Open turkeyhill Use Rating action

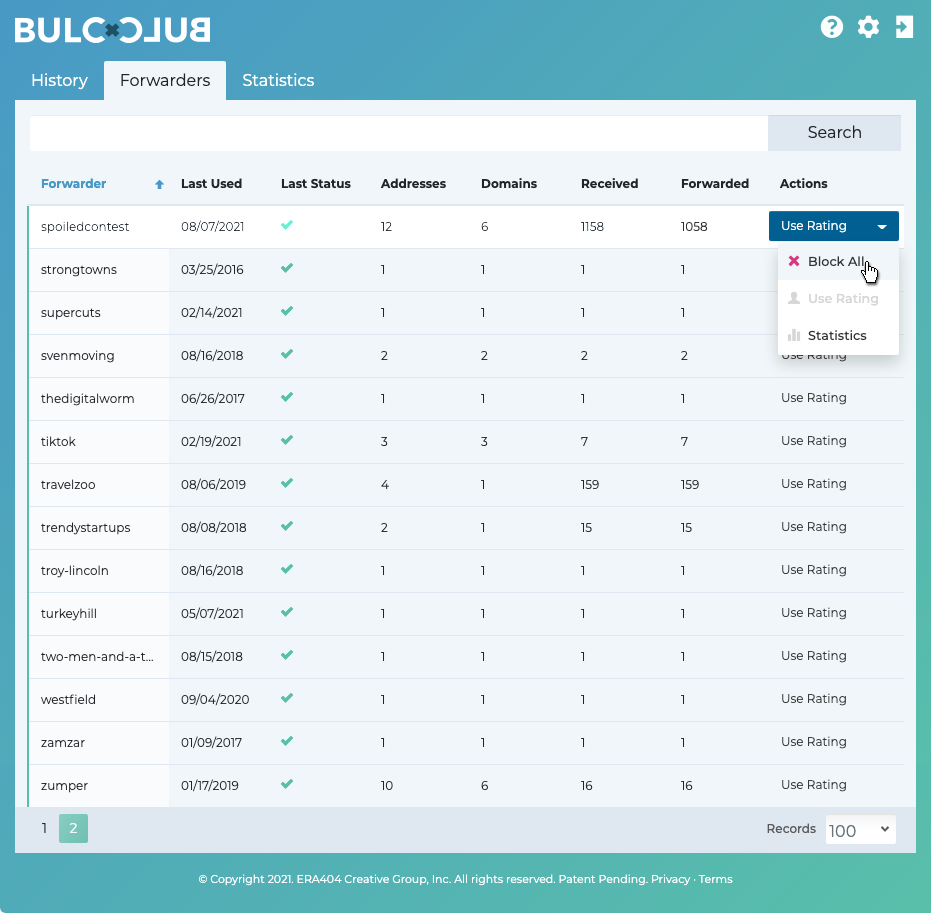[813, 613]
